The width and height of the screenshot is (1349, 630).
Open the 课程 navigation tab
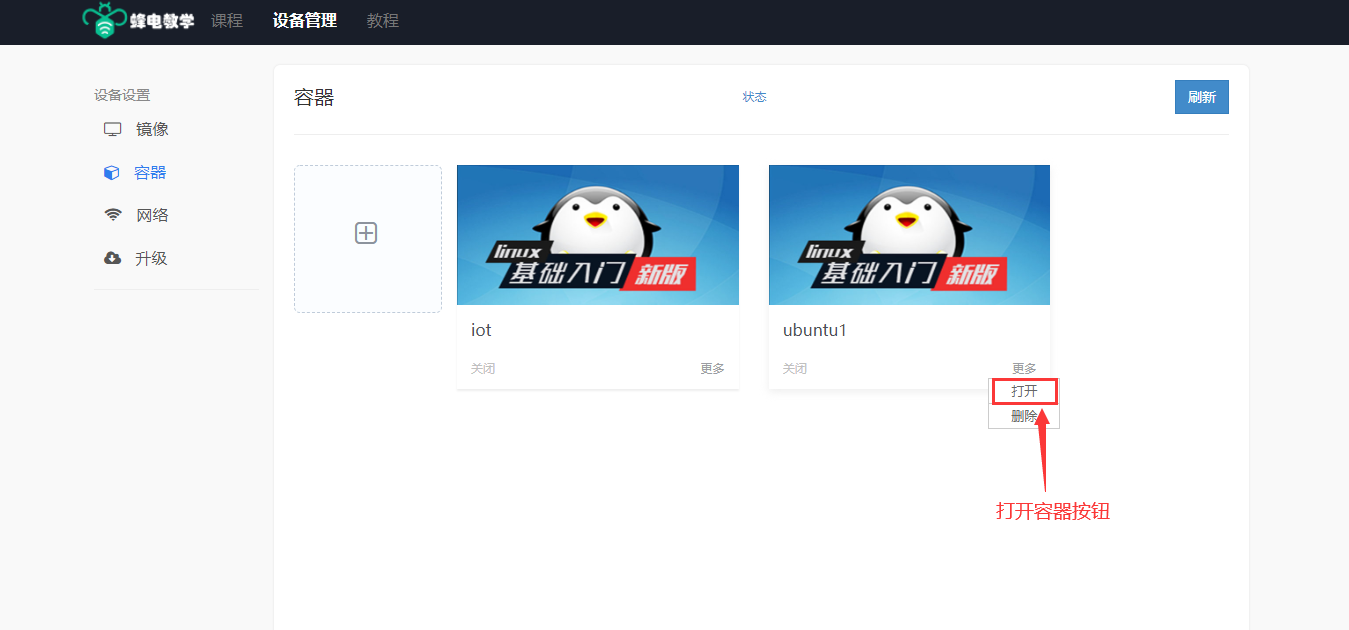click(227, 20)
